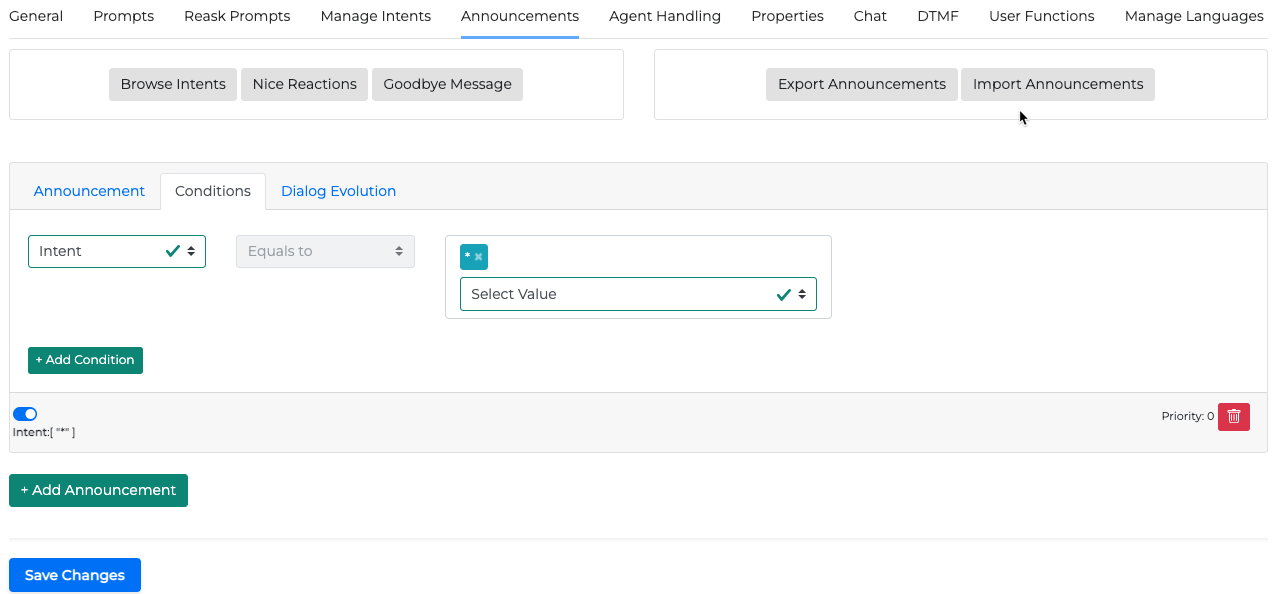Go to the Agent Handling tab

(664, 16)
